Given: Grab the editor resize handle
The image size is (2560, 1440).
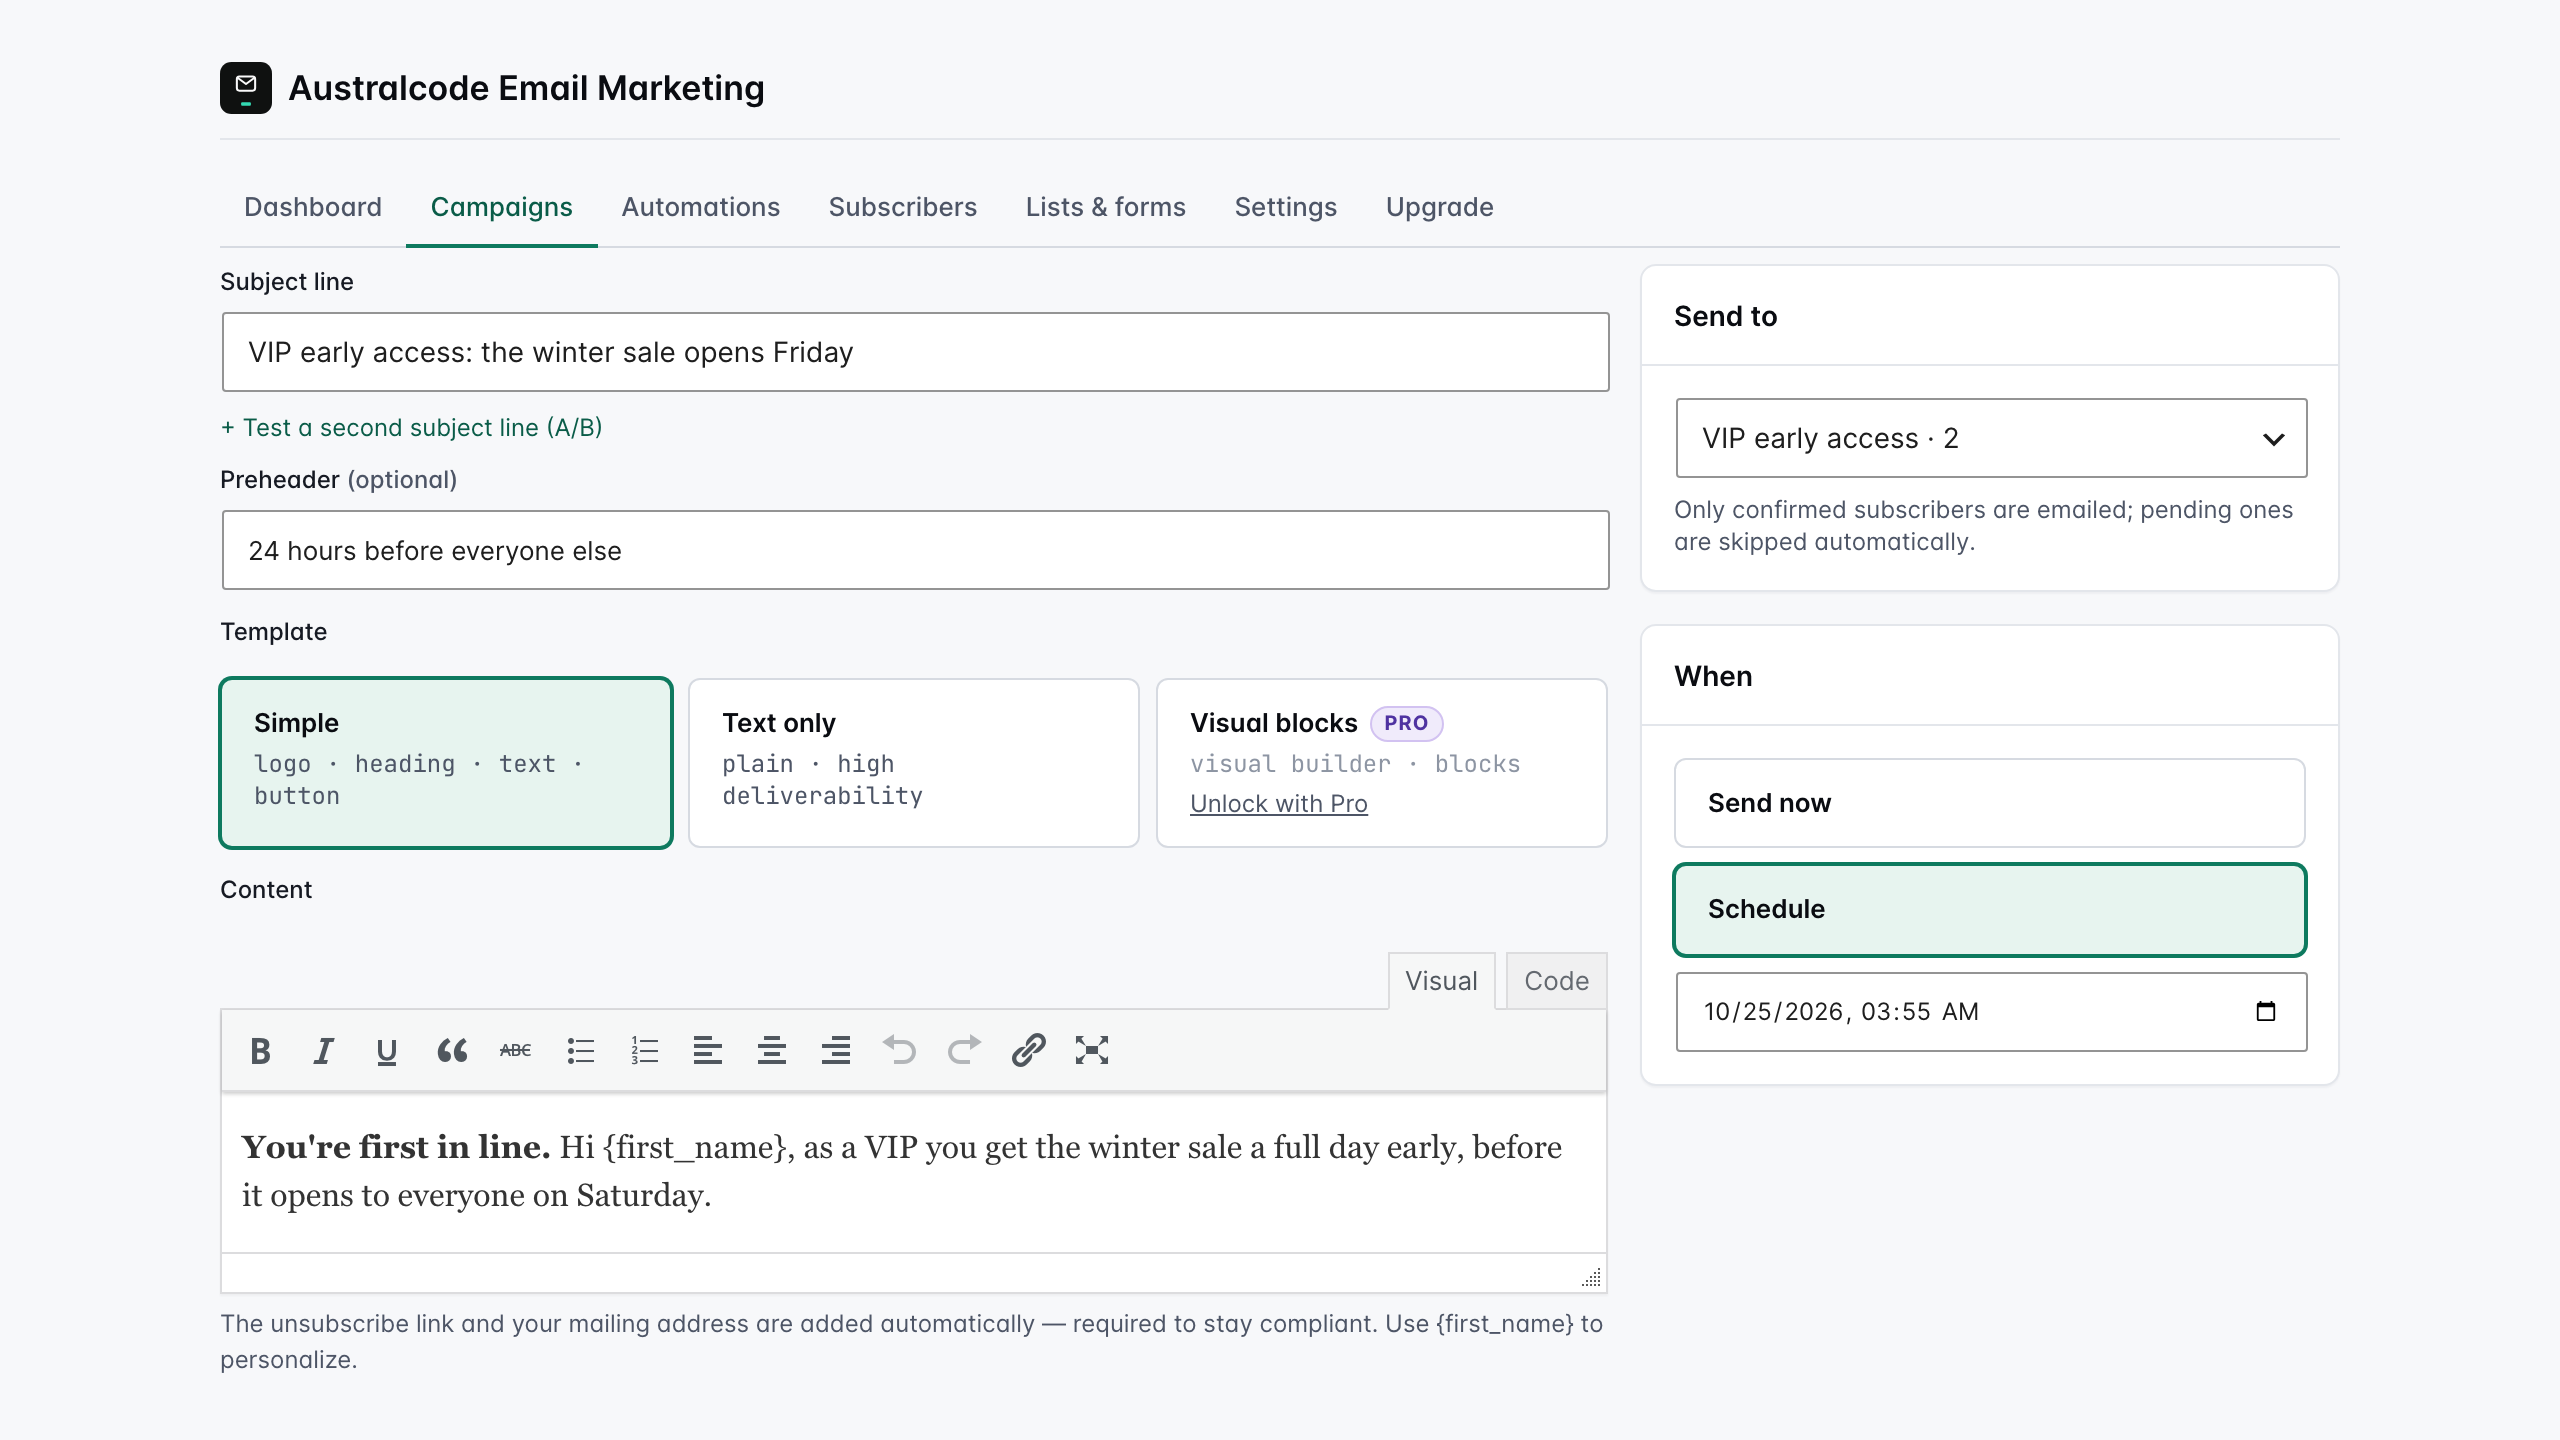Looking at the screenshot, I should tap(1591, 1277).
